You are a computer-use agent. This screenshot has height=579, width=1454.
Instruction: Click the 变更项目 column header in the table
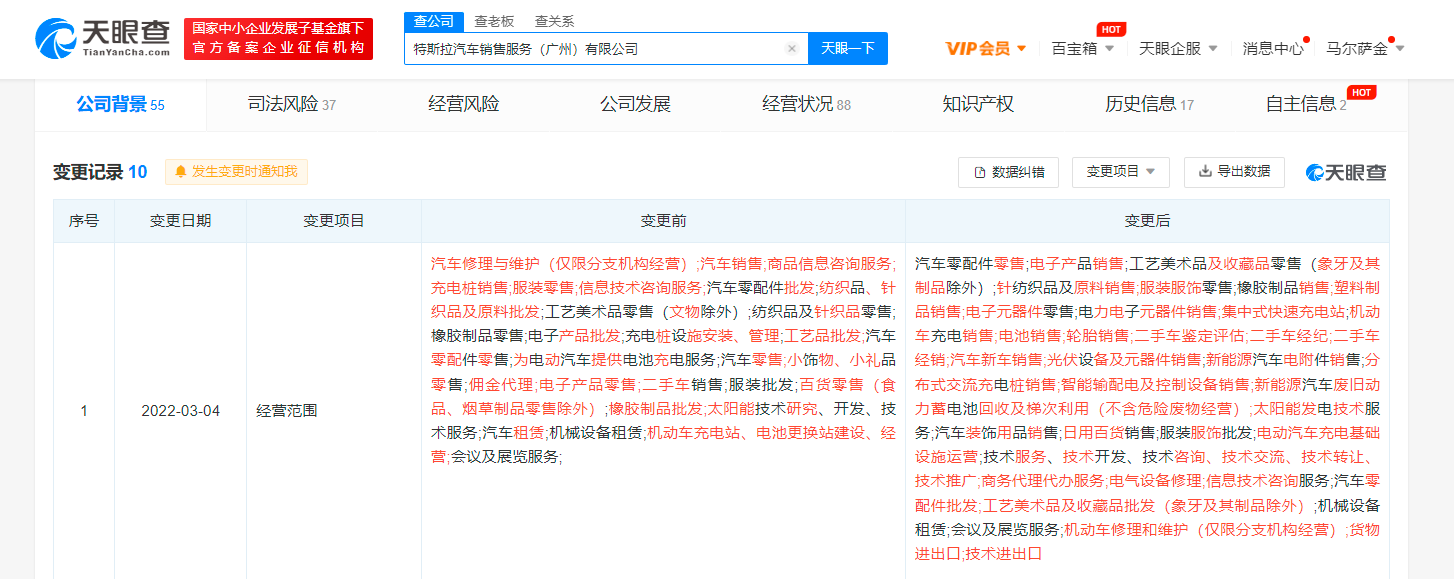[334, 221]
